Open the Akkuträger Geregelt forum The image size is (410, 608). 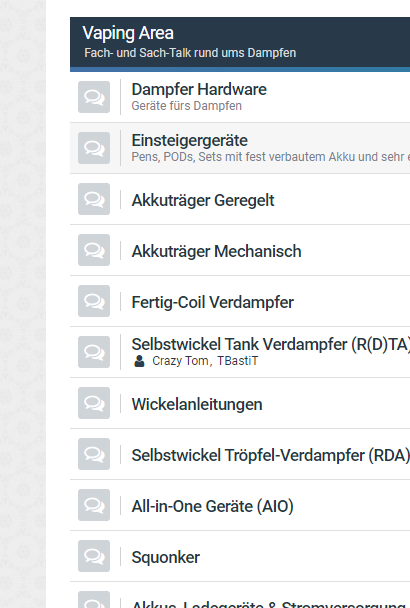pyautogui.click(x=203, y=200)
